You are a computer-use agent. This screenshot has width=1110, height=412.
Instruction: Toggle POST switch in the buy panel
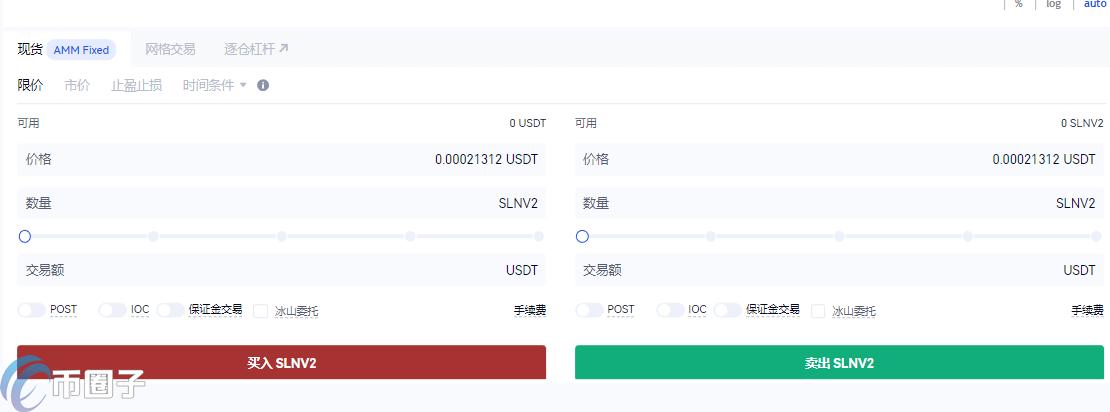tap(32, 310)
